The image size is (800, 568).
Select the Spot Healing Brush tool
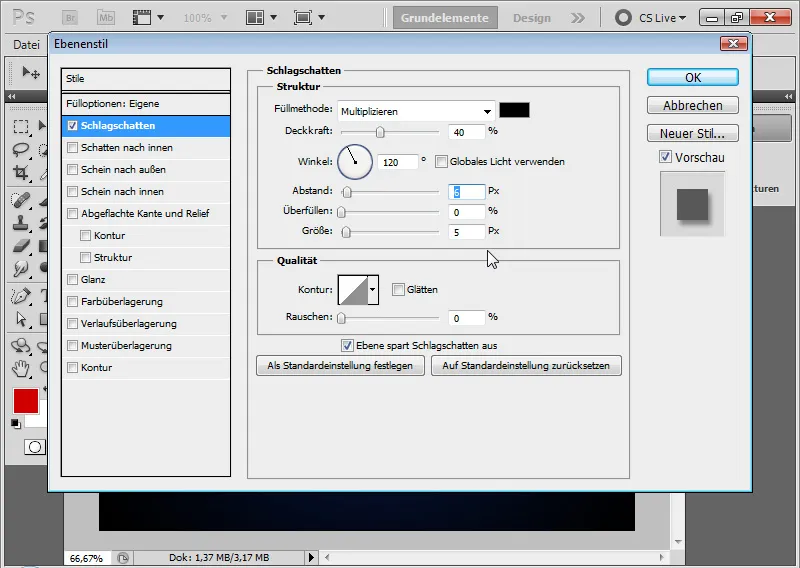(x=20, y=200)
